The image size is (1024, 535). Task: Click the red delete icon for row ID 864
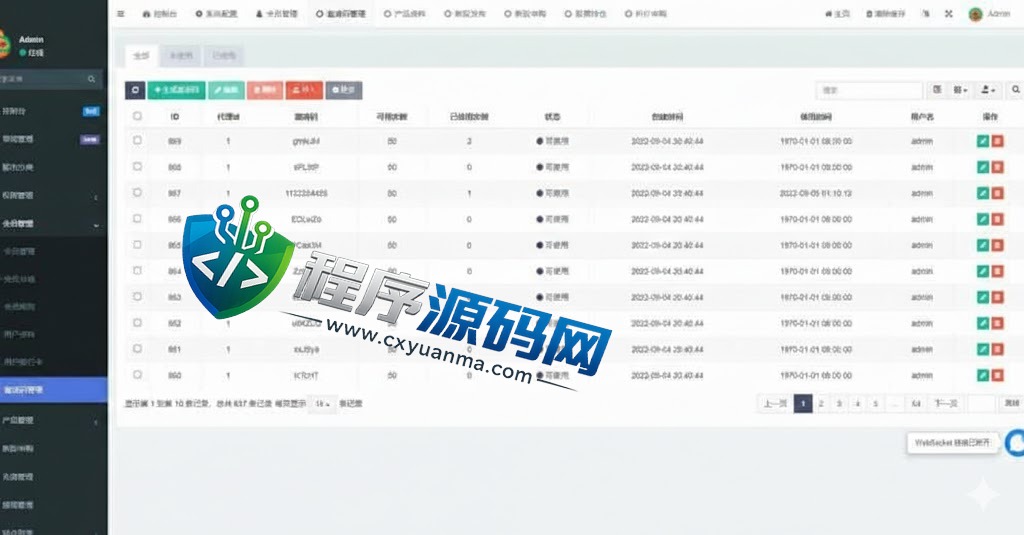(x=997, y=271)
